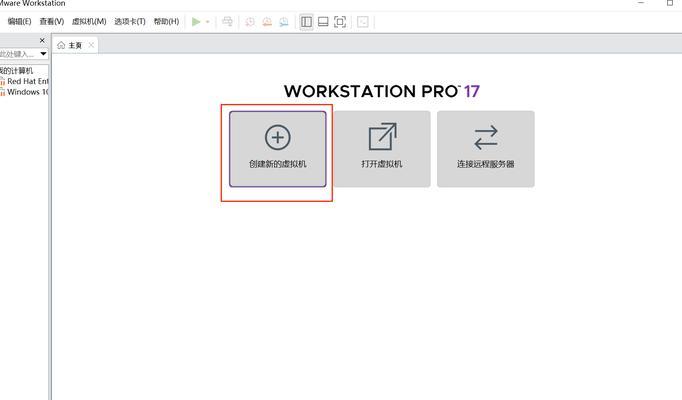Open the 帮助(H) menu
The height and width of the screenshot is (400, 682).
[166, 21]
